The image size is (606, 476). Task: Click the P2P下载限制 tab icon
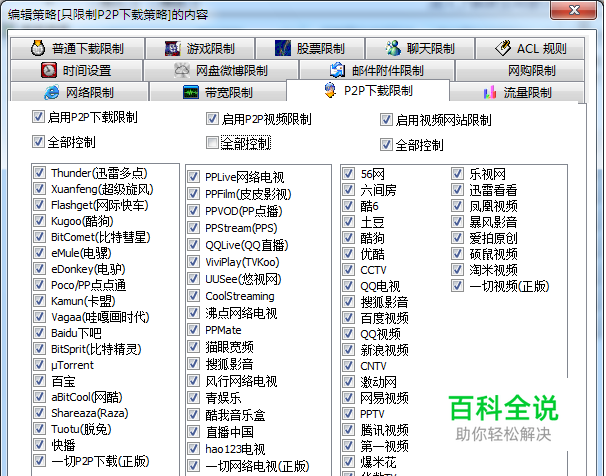click(x=330, y=90)
